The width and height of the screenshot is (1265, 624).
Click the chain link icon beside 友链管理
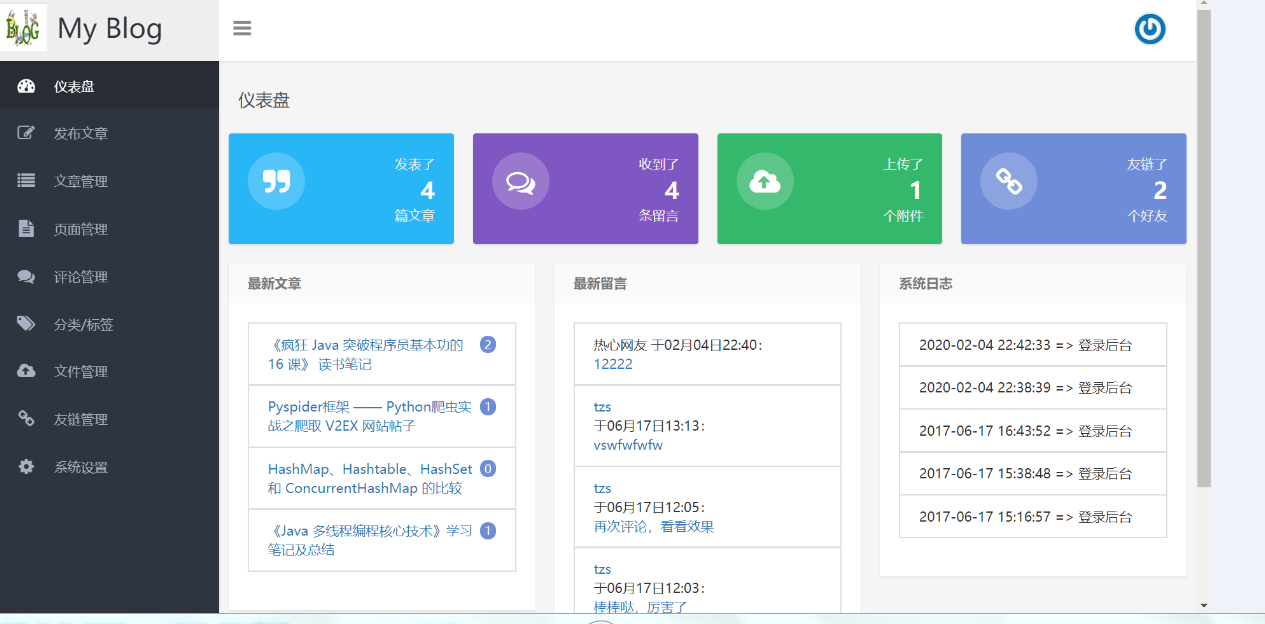[x=27, y=419]
